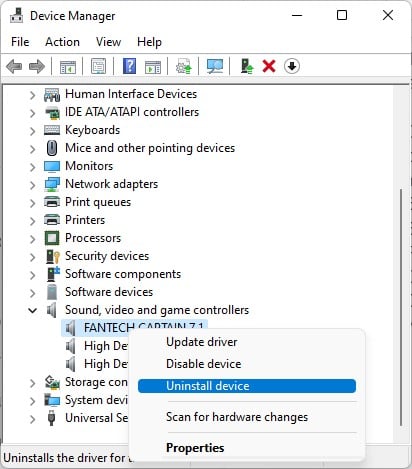Viewport: 412px width, 469px height.
Task: Expand IDE ATA/ATAPI controllers node
Action: tap(32, 113)
